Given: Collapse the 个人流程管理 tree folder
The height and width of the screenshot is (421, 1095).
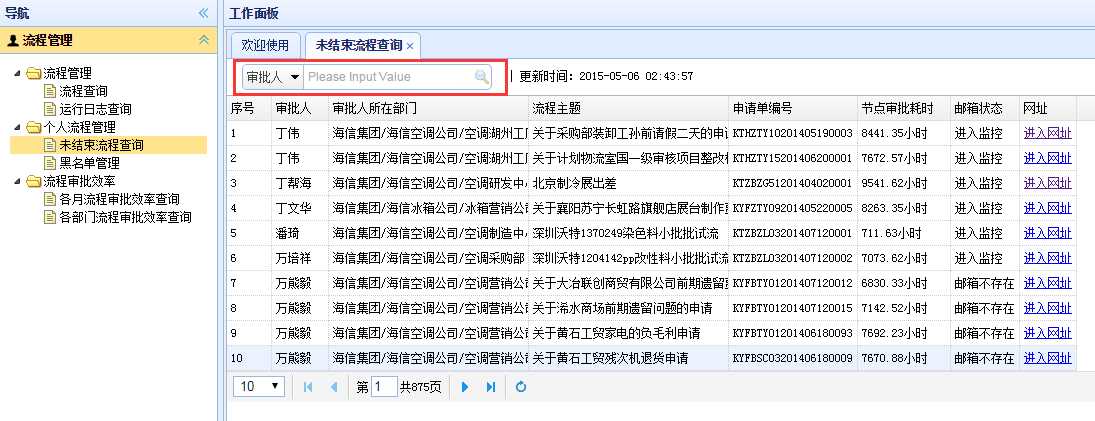Looking at the screenshot, I should [x=17, y=128].
